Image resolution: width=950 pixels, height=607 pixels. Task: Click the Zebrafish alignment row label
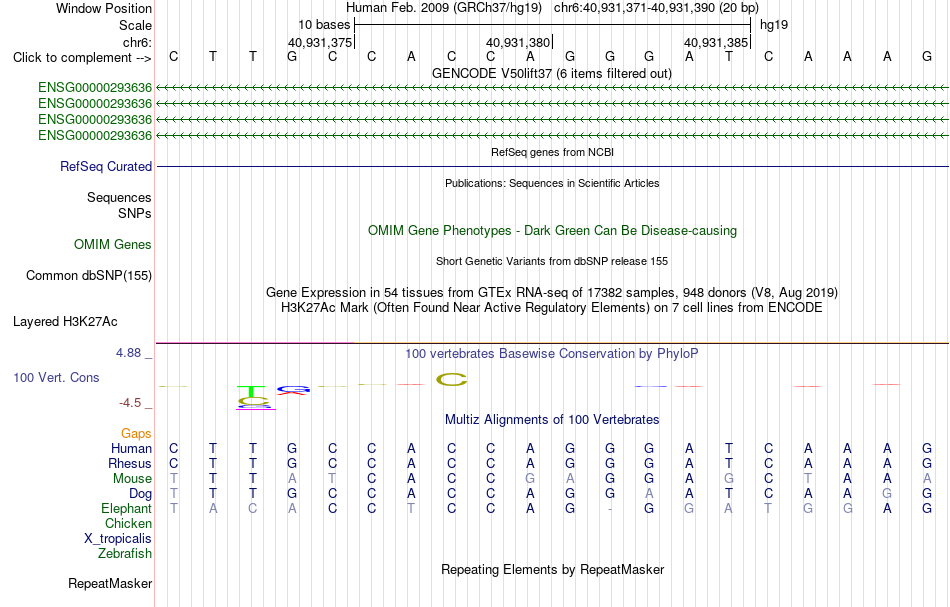125,554
